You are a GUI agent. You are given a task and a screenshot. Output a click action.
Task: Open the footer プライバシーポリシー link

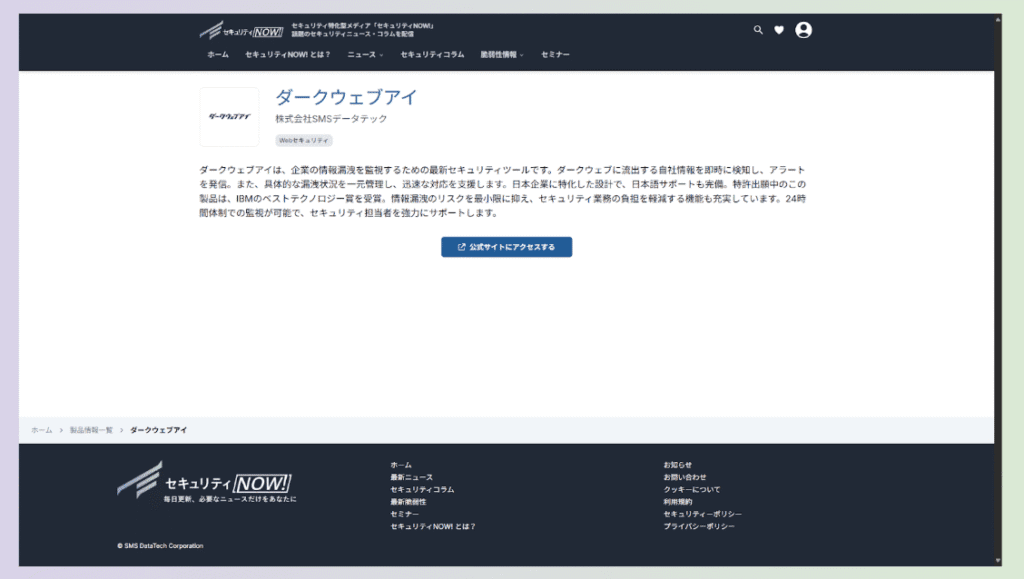point(699,527)
